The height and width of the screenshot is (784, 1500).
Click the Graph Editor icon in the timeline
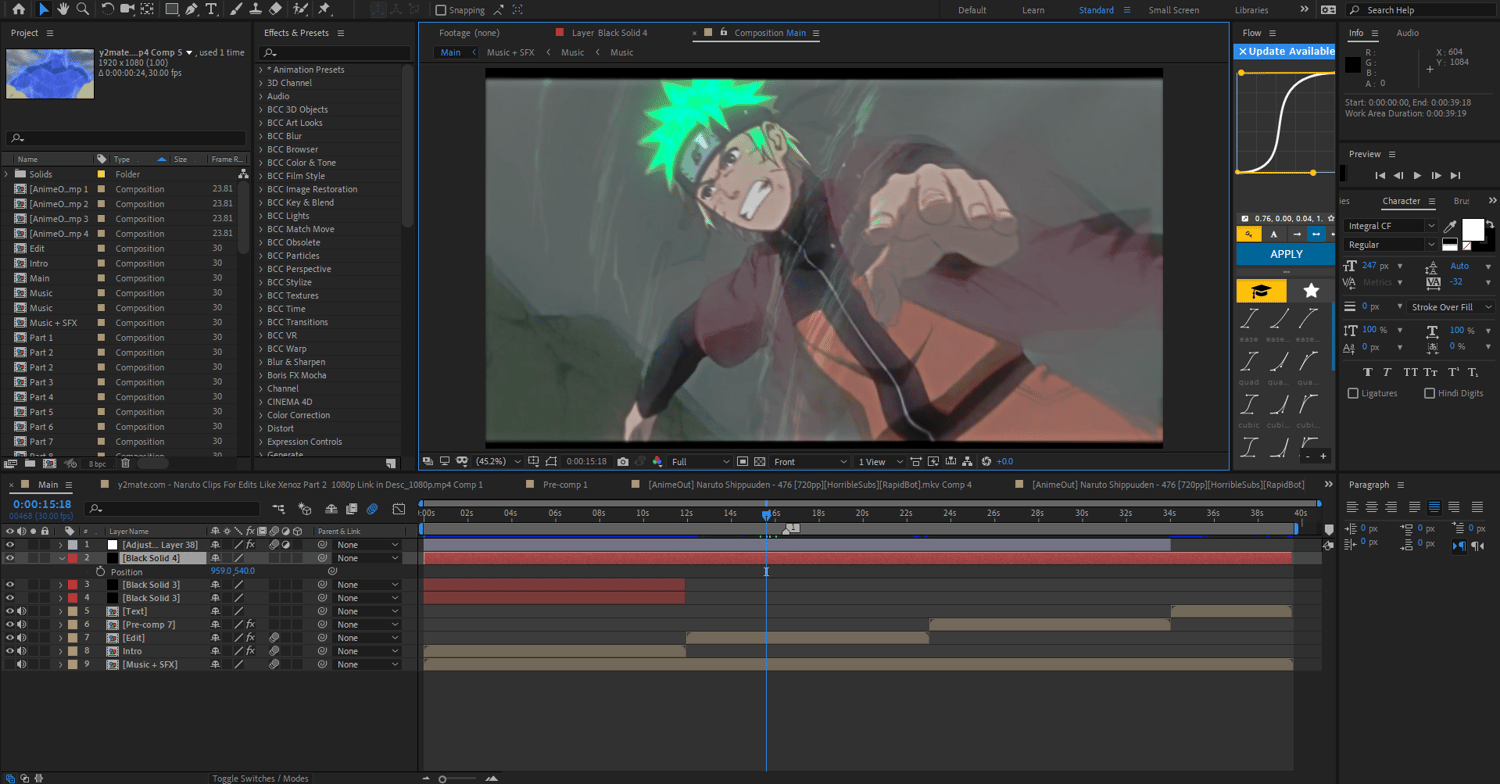tap(398, 509)
